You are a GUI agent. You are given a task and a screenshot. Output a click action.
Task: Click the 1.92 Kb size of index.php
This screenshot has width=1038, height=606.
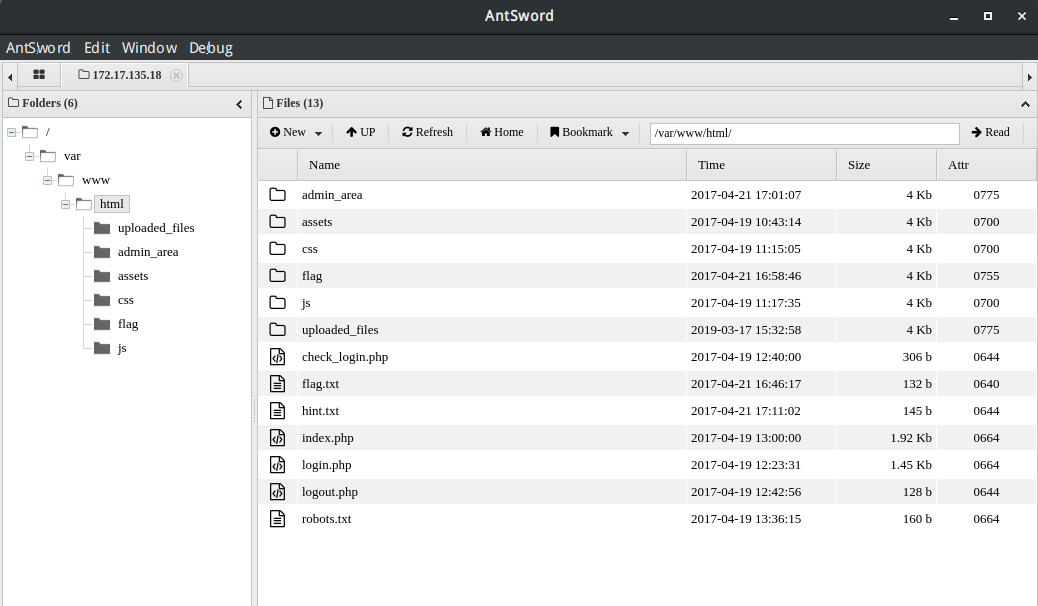911,438
